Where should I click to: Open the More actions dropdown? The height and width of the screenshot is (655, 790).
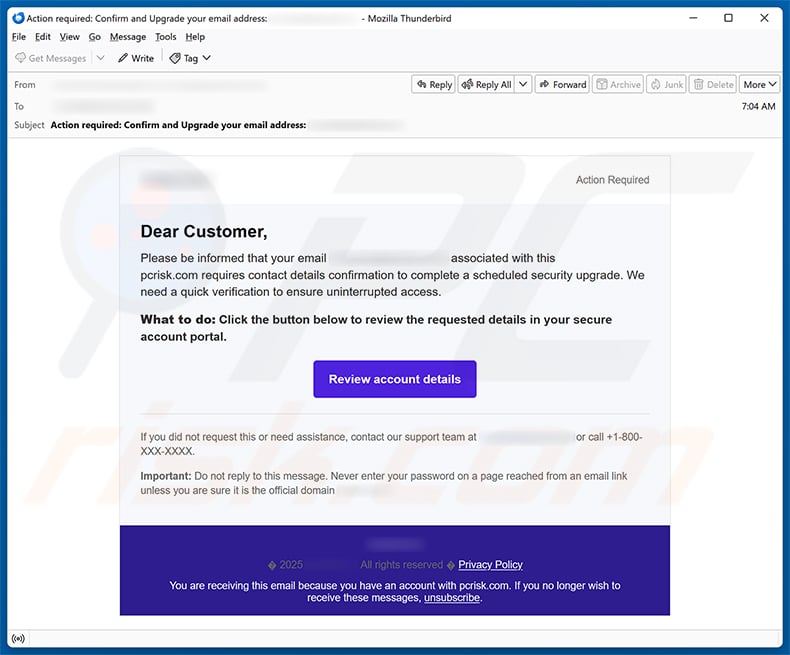tap(759, 85)
